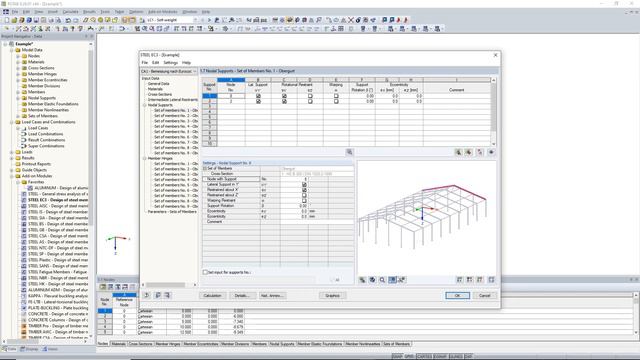Collapse the Model Data folder in navigator

coord(11,50)
